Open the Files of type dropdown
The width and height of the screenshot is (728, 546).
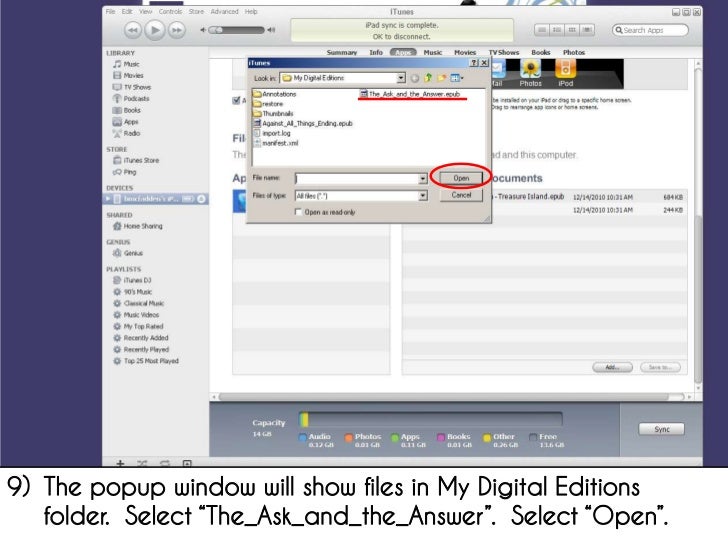[422, 196]
